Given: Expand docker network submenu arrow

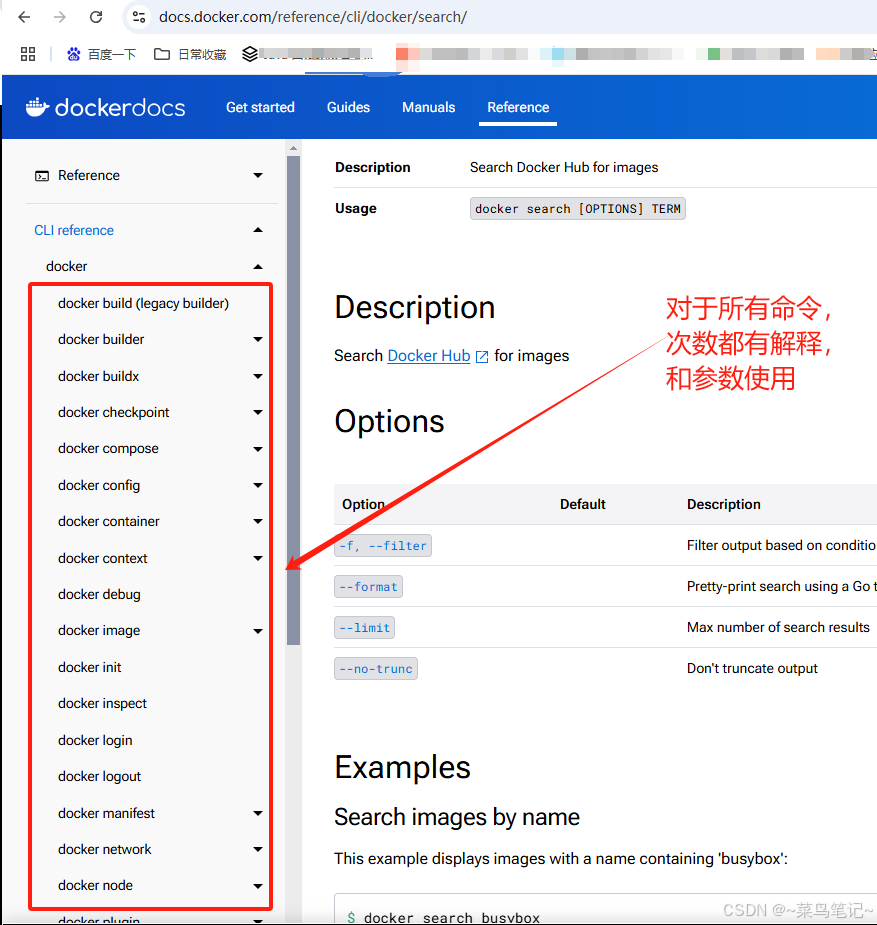Looking at the screenshot, I should coord(258,849).
